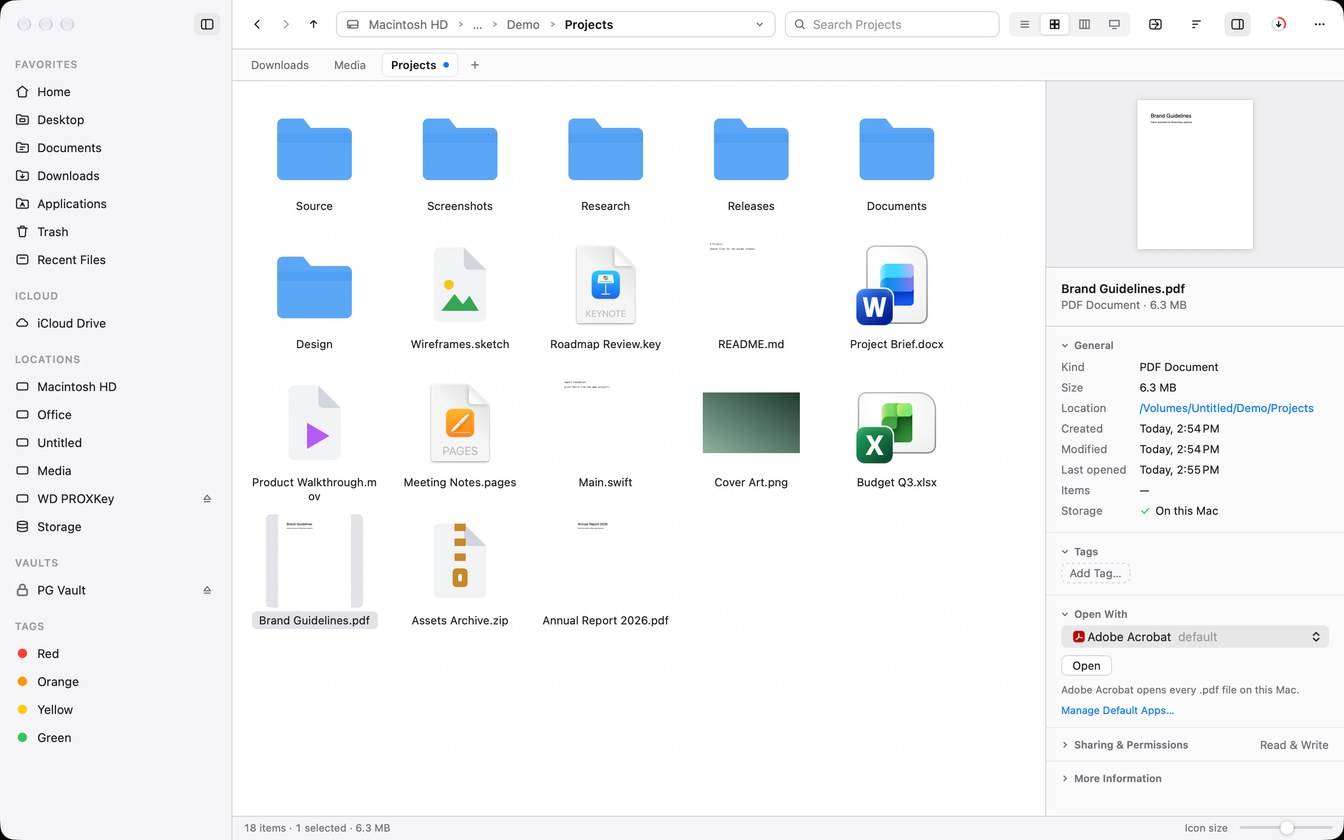Click the move-to arrow toolbar icon
The width and height of the screenshot is (1344, 840).
click(1155, 24)
